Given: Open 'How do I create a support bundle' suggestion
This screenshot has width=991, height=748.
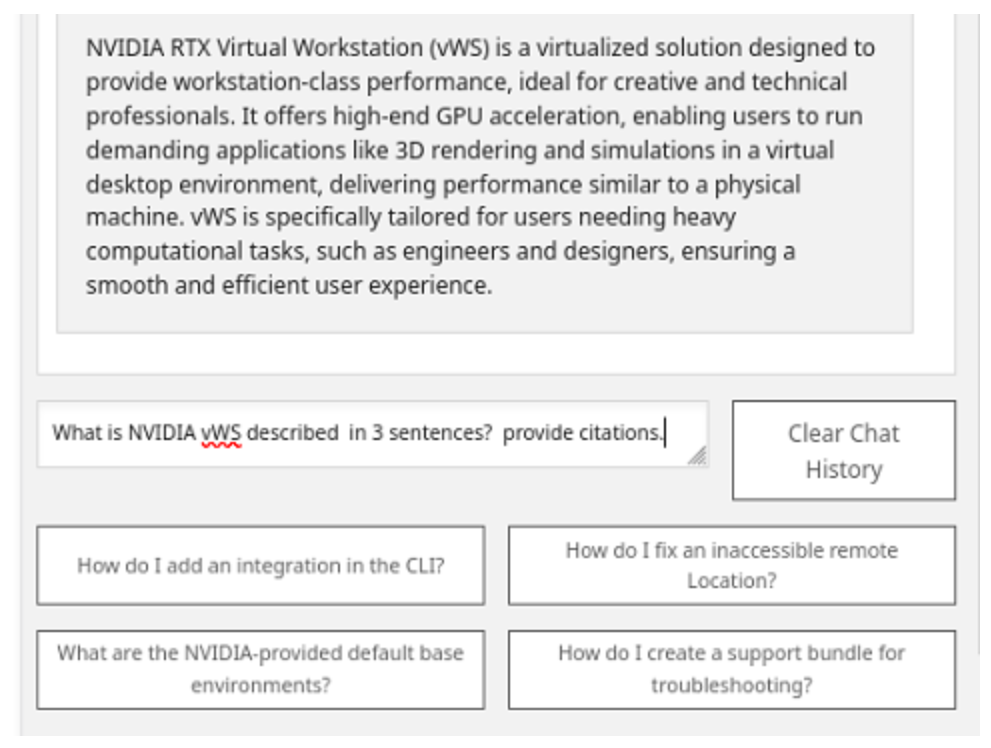Looking at the screenshot, I should click(731, 669).
